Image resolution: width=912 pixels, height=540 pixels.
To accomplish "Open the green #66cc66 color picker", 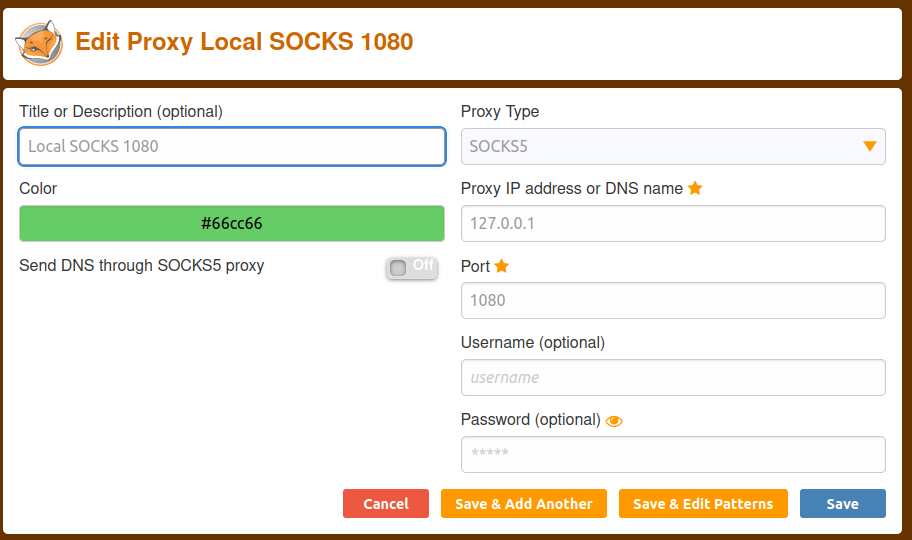I will [x=232, y=223].
